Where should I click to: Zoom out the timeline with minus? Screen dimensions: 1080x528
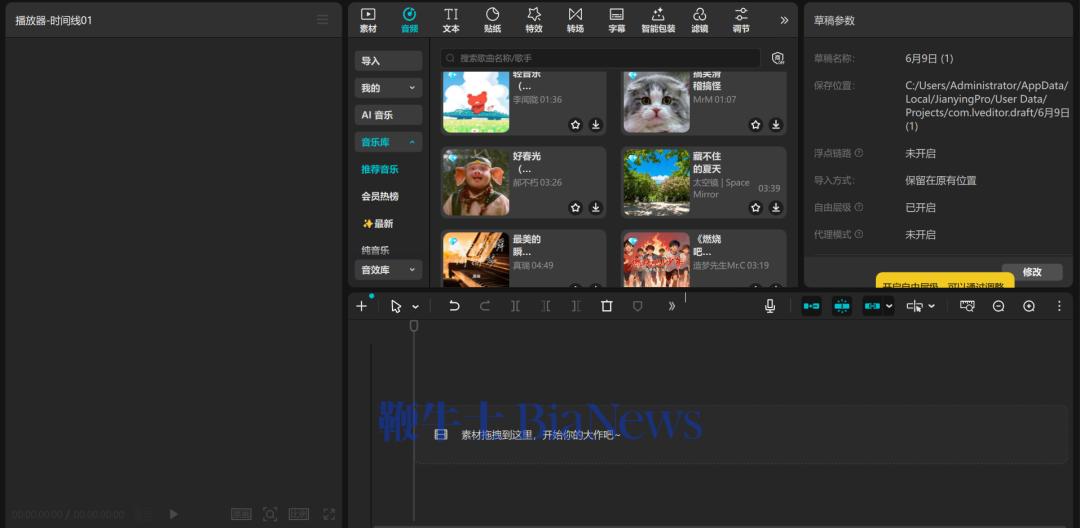click(998, 306)
